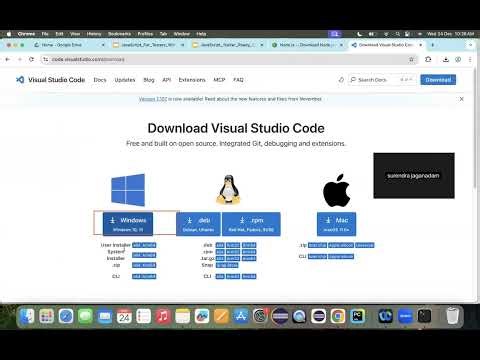Viewport: 480px width, 360px height.
Task: Click the Search Docs field
Action: (x=382, y=80)
